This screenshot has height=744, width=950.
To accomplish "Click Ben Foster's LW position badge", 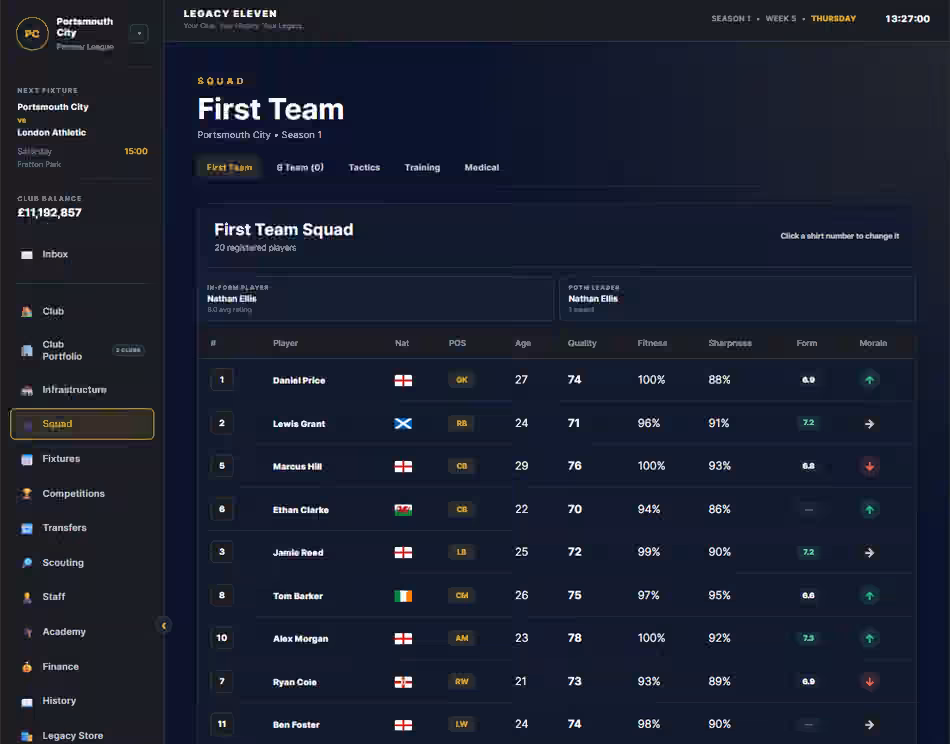I will tap(462, 724).
